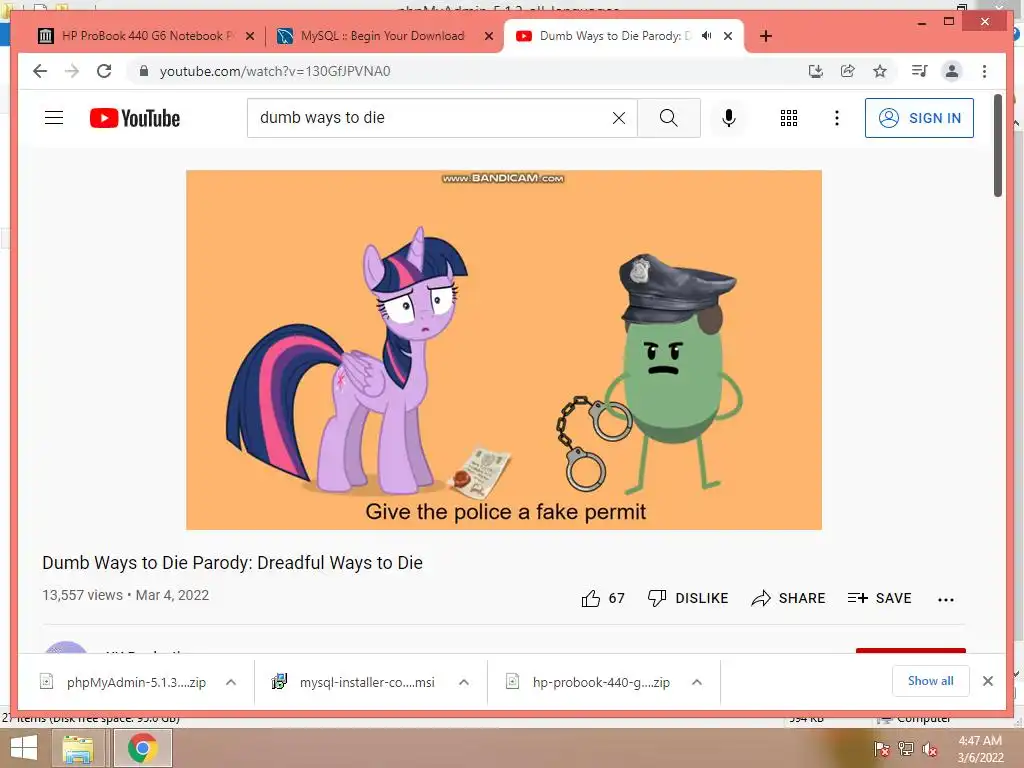Click the browser forward arrow
This screenshot has width=1024, height=768.
click(x=72, y=71)
